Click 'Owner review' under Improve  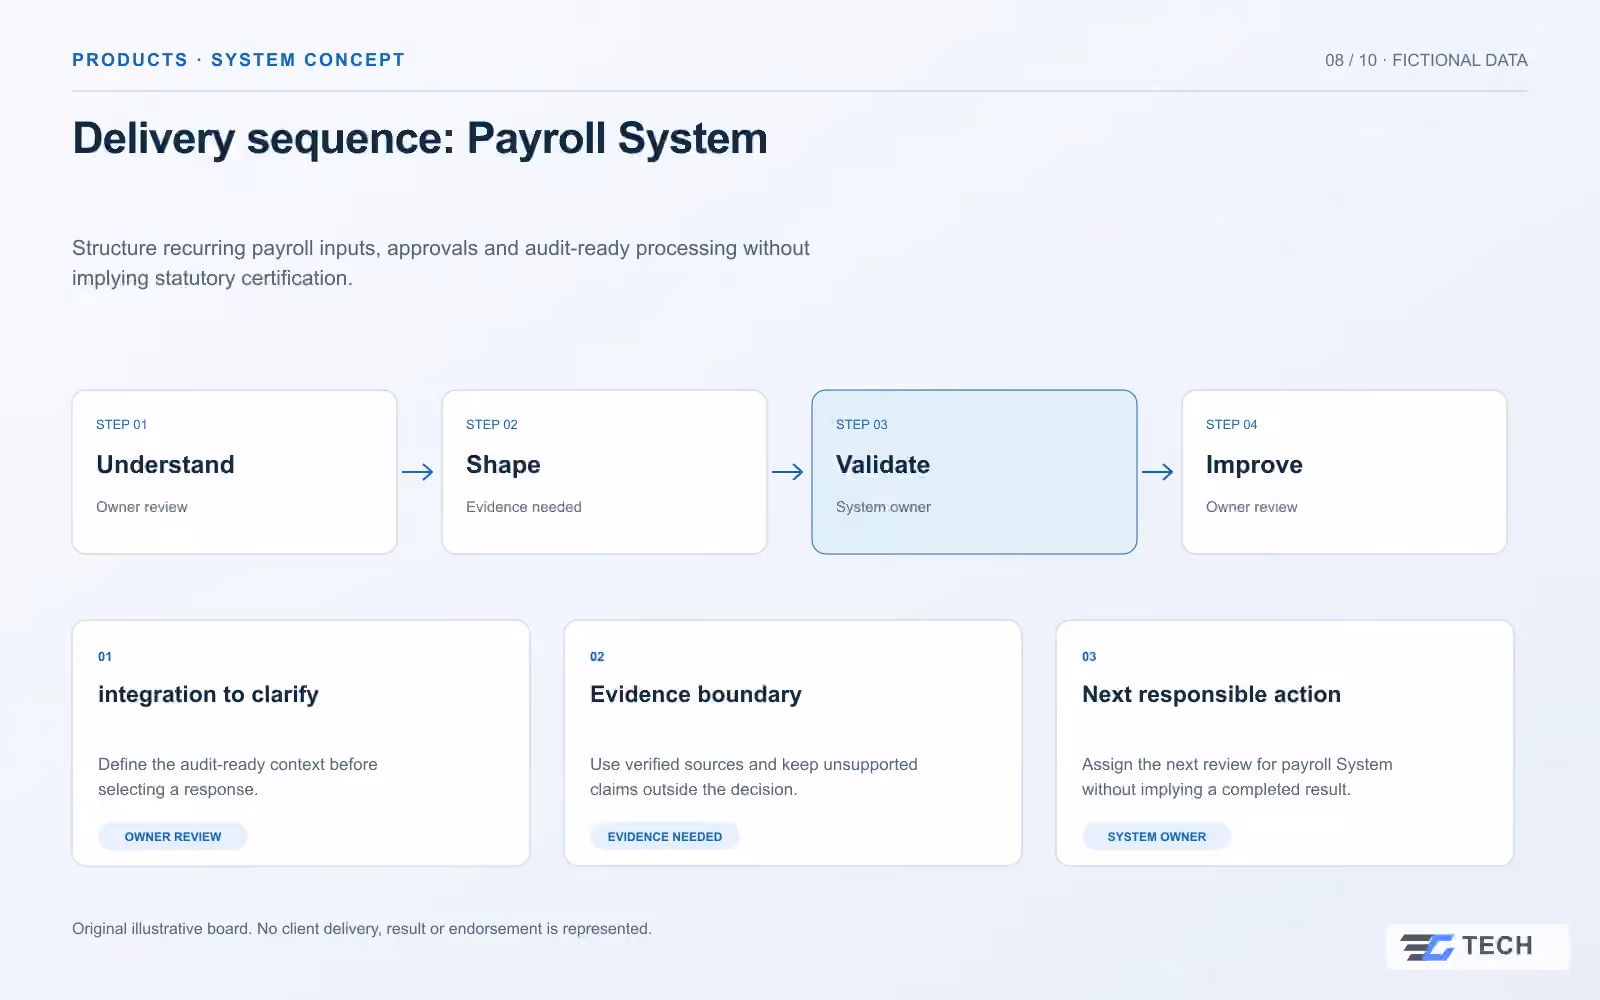coord(1252,507)
